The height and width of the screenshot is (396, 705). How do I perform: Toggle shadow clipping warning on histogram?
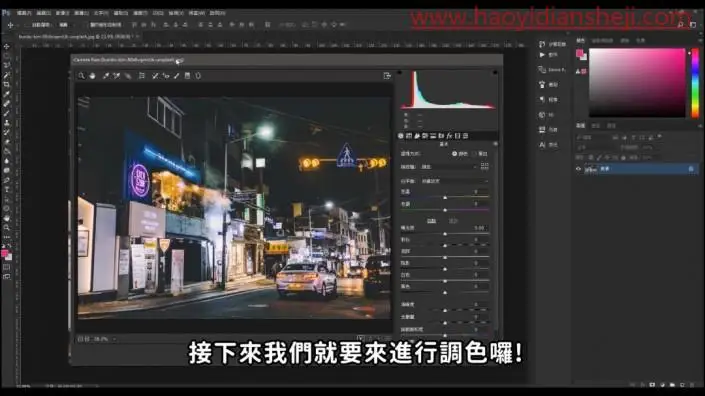[x=400, y=72]
